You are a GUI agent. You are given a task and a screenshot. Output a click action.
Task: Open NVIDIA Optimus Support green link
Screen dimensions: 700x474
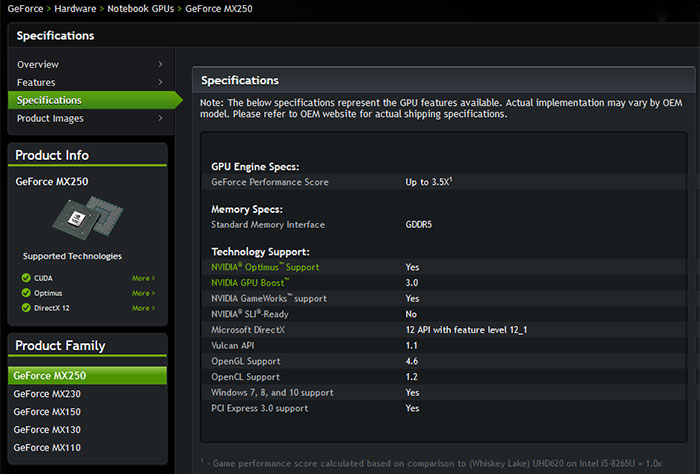(265, 267)
